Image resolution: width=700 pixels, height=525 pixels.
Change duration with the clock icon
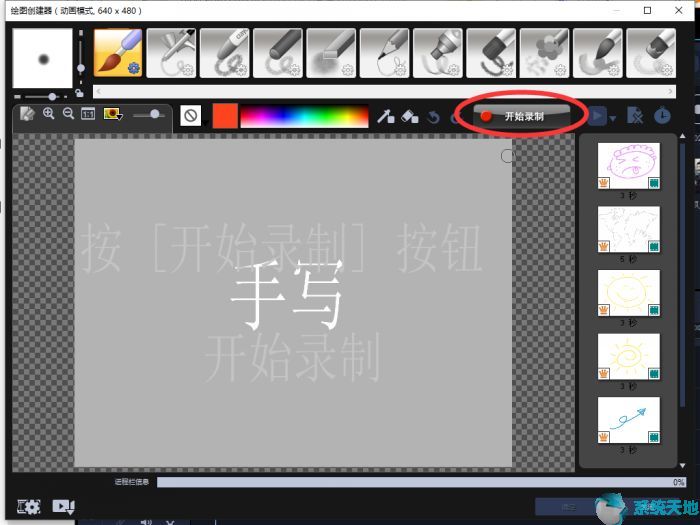point(662,115)
